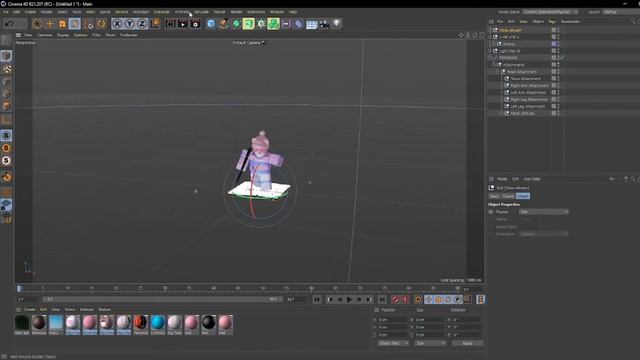This screenshot has width=640, height=360.
Task: Toggle Position keyframe recording
Action: click(429, 300)
